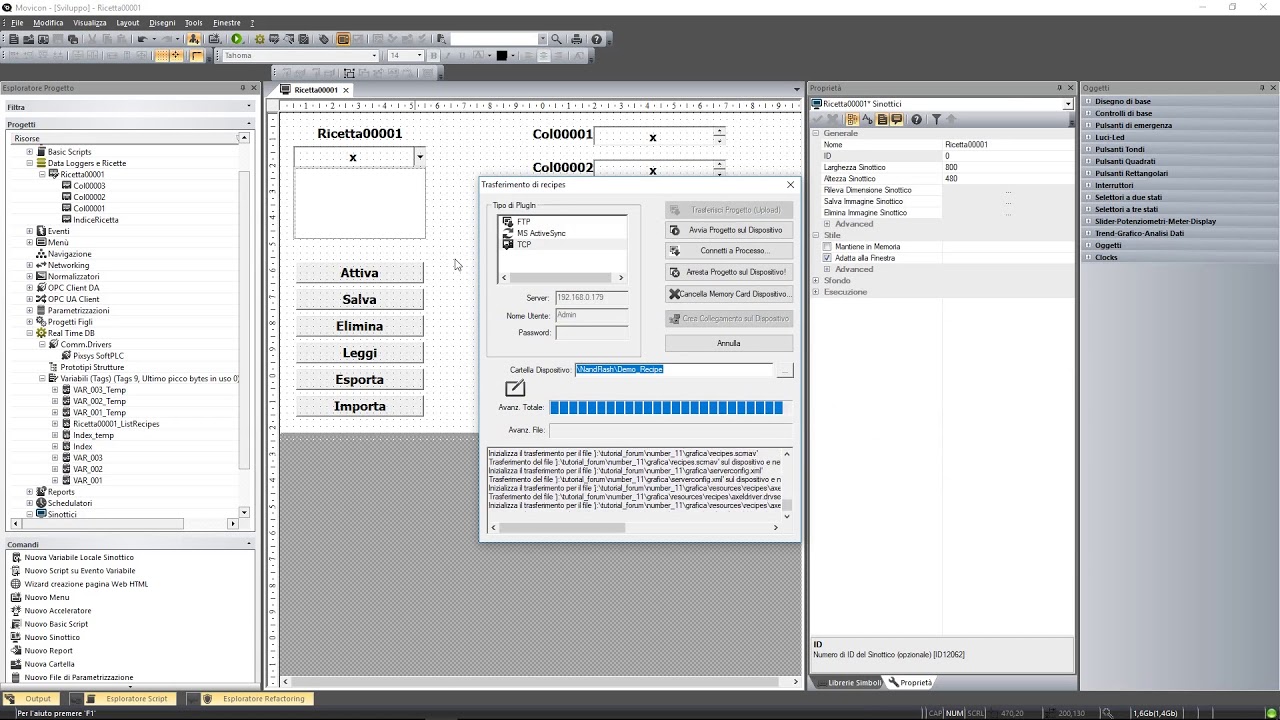The width and height of the screenshot is (1280, 720).
Task: Switch to the Output tab
Action: [31, 699]
